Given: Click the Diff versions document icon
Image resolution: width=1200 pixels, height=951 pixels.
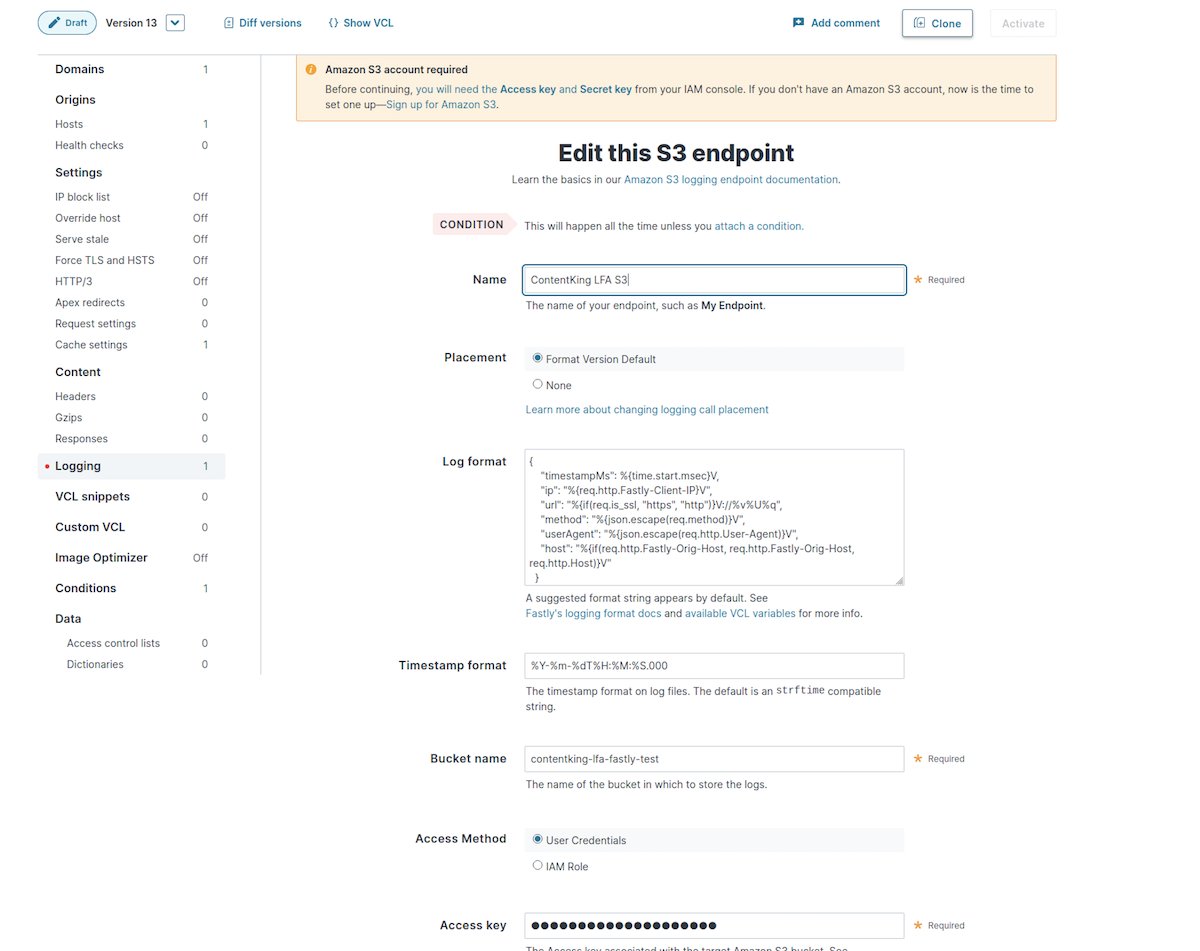Looking at the screenshot, I should [229, 23].
